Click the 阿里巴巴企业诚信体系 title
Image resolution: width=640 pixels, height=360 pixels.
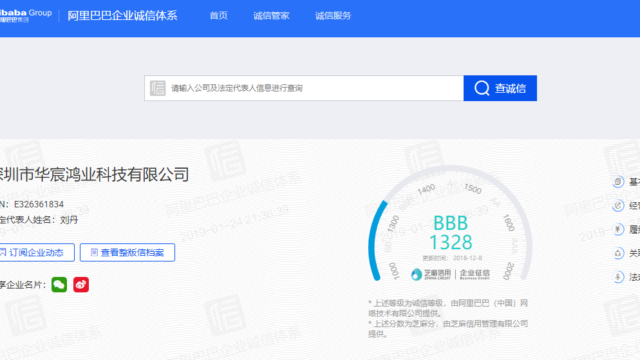[x=122, y=16]
